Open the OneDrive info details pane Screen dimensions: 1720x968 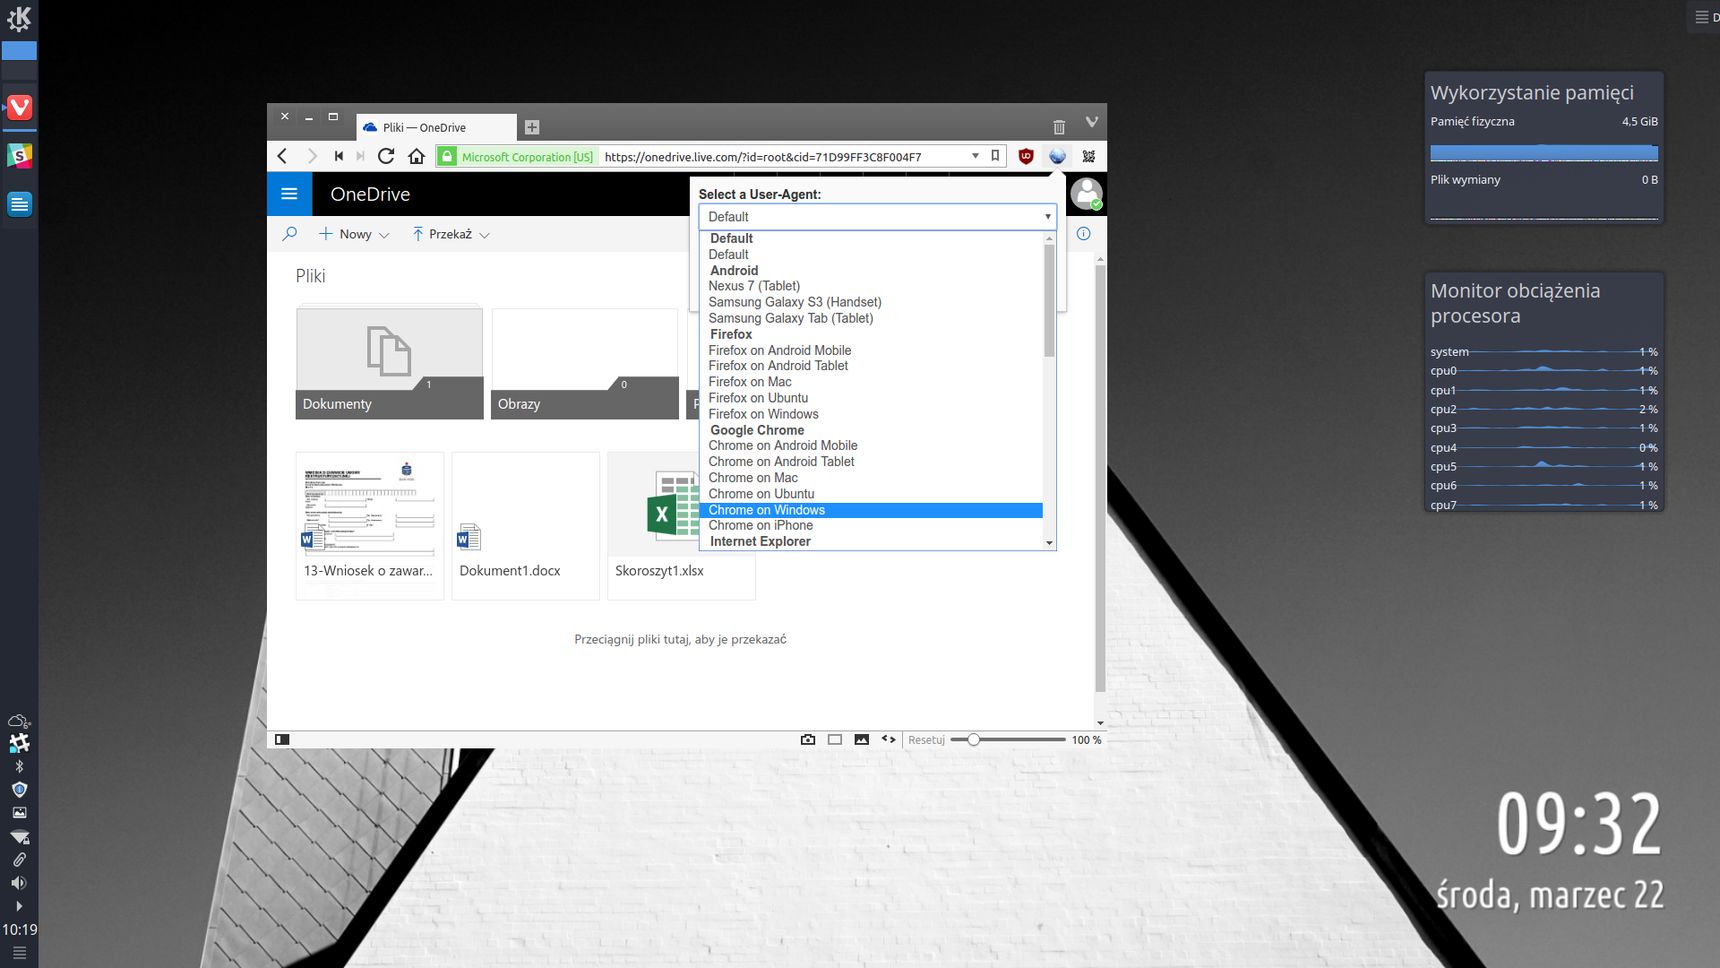[x=1083, y=234]
